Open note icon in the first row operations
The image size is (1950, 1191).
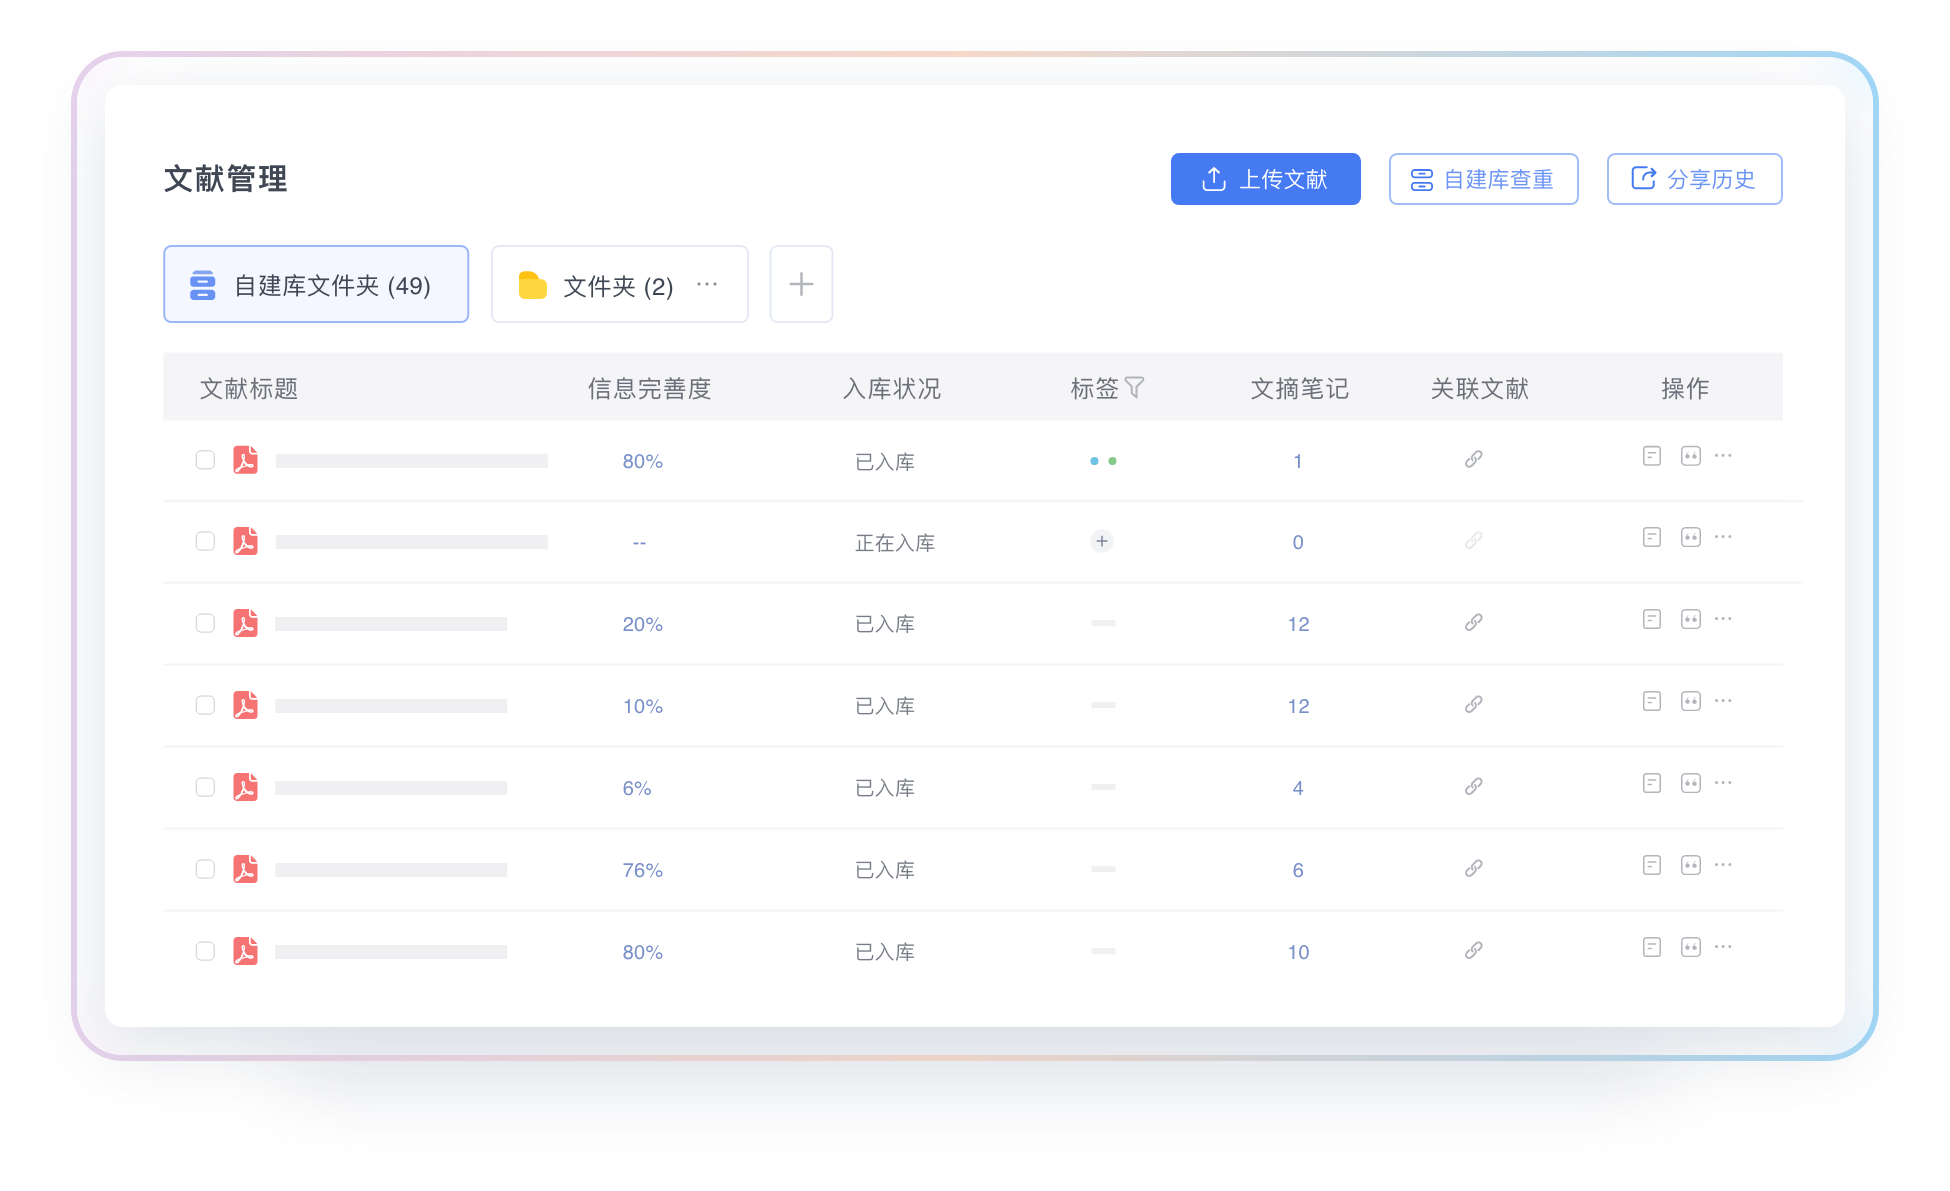pos(1652,456)
